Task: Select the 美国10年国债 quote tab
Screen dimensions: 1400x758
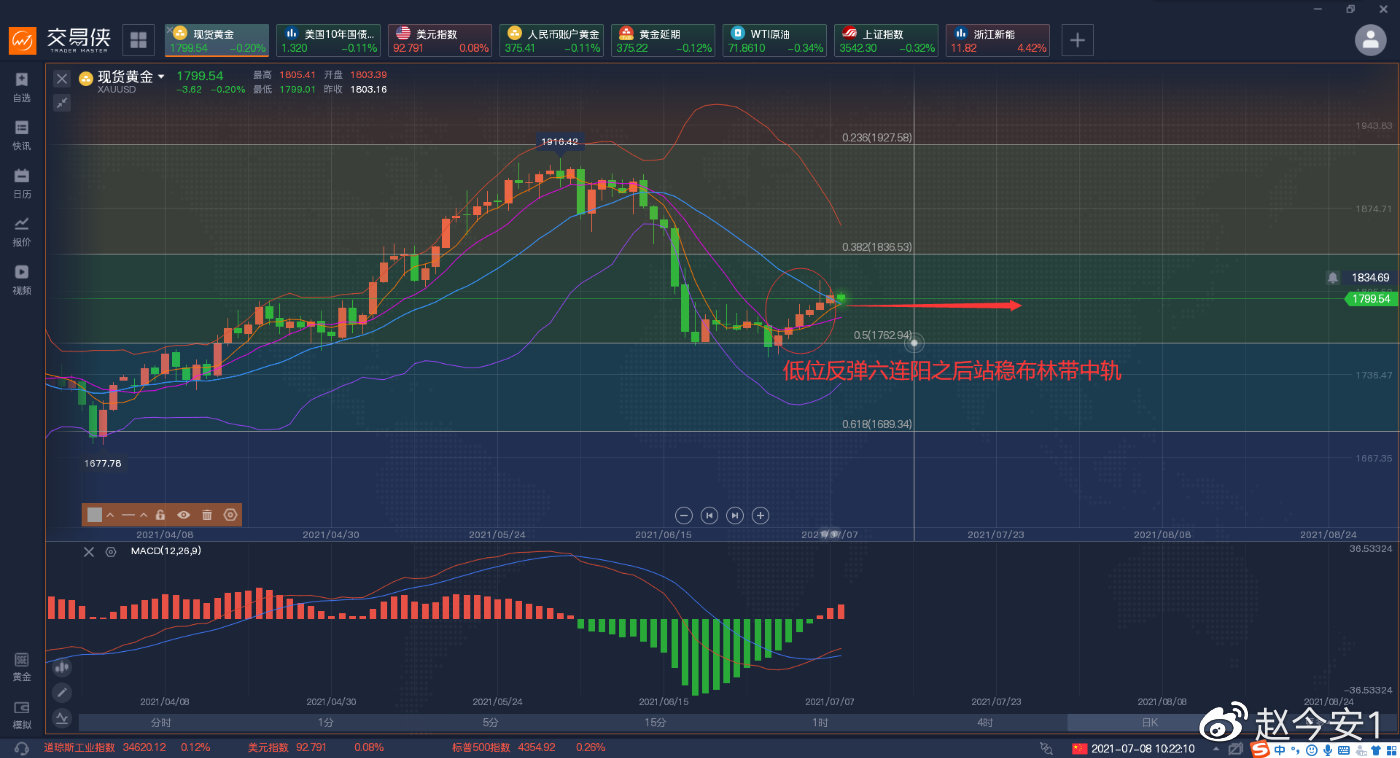Action: pyautogui.click(x=328, y=40)
